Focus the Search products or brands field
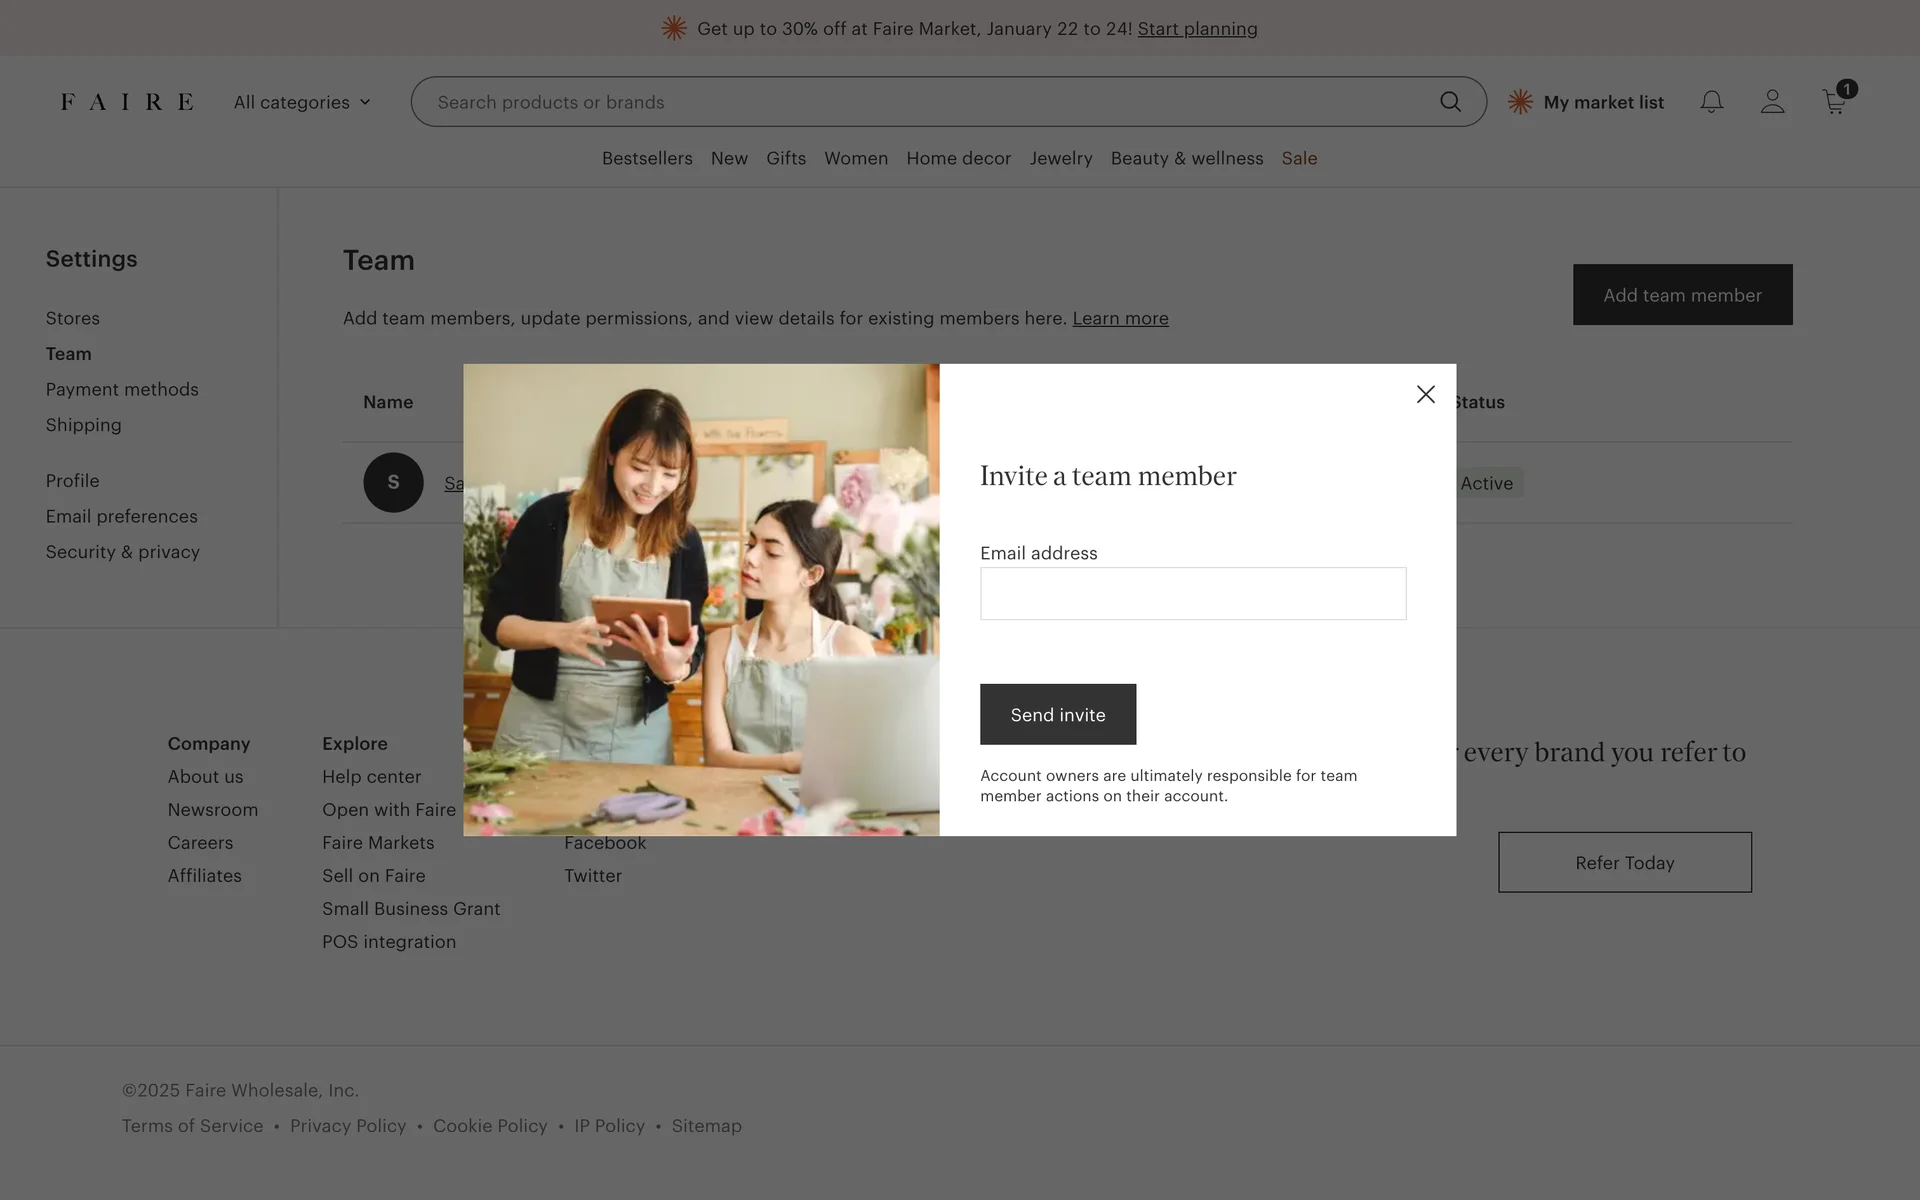Screen dimensions: 1920x1200 tap(920, 102)
